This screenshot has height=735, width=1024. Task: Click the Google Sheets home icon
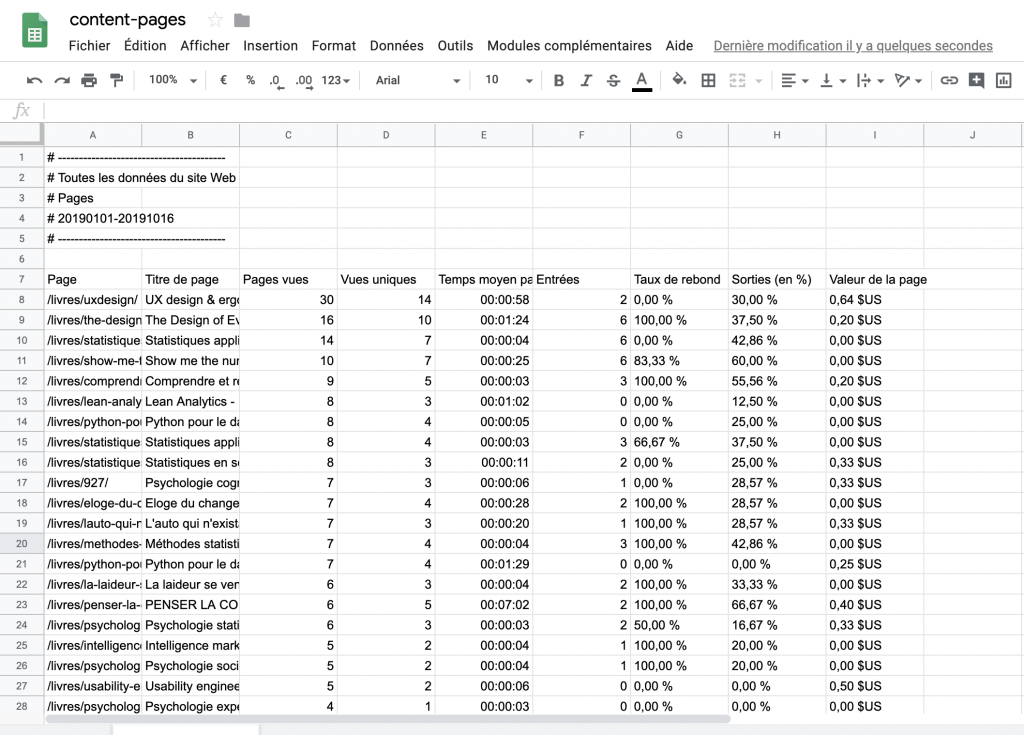(x=35, y=31)
